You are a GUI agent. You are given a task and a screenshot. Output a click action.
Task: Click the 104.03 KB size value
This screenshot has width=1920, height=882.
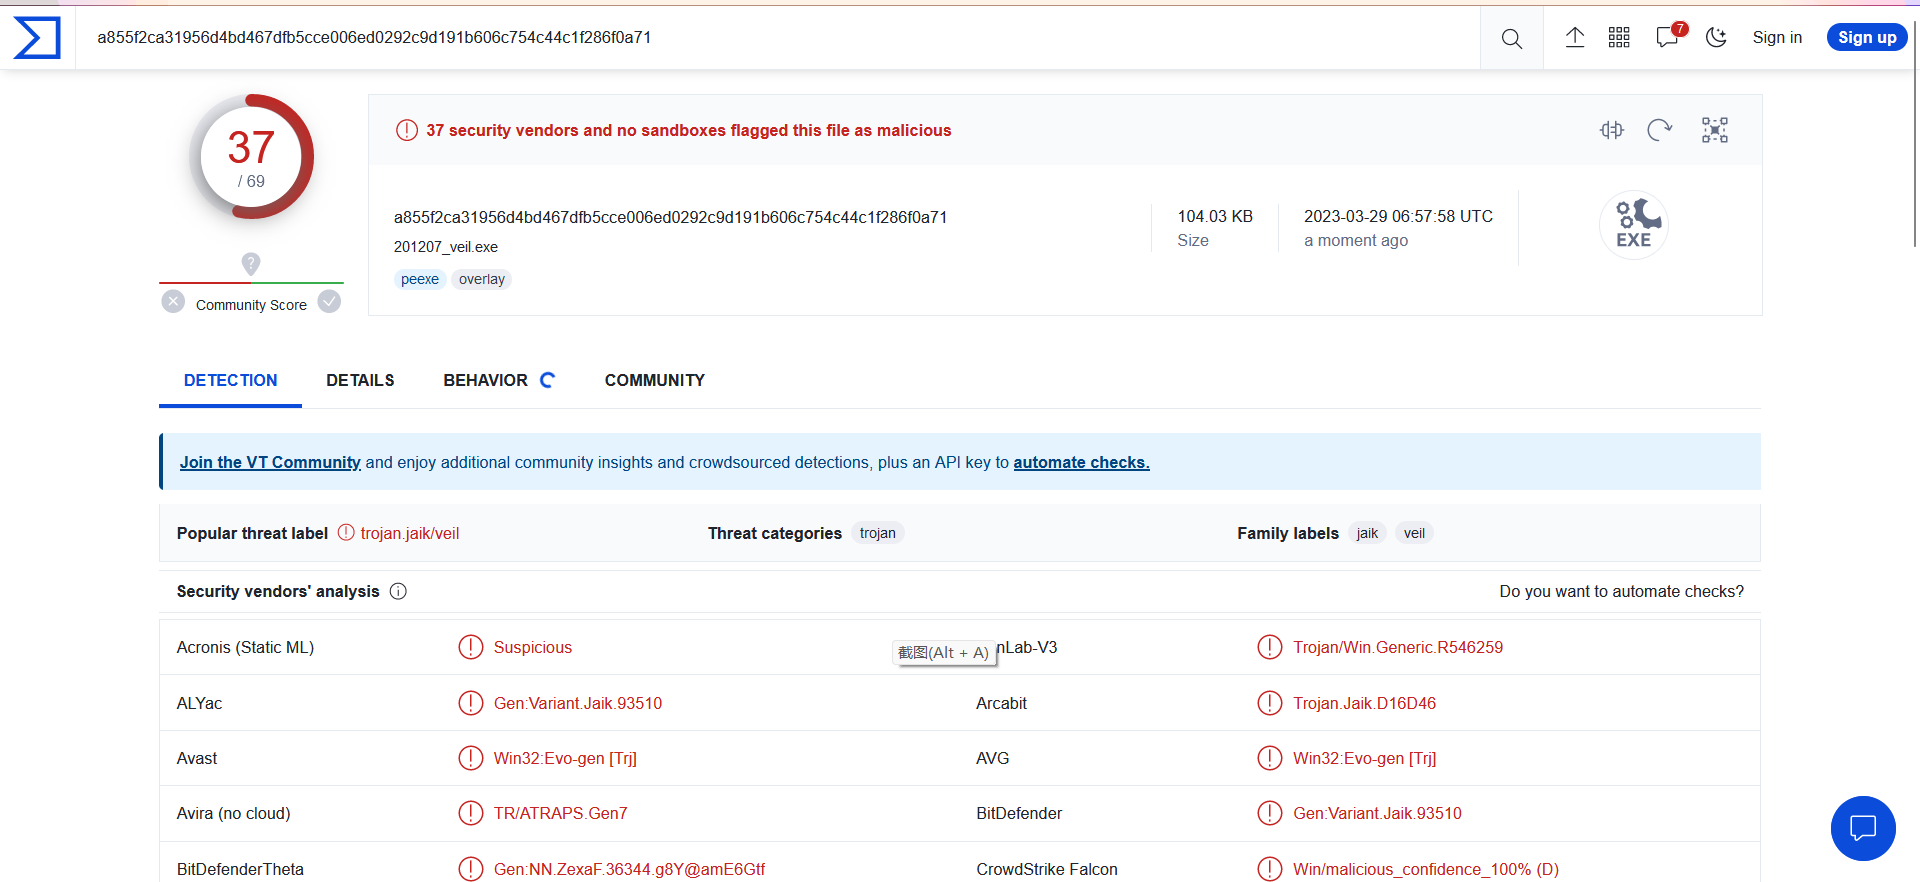[1215, 216]
